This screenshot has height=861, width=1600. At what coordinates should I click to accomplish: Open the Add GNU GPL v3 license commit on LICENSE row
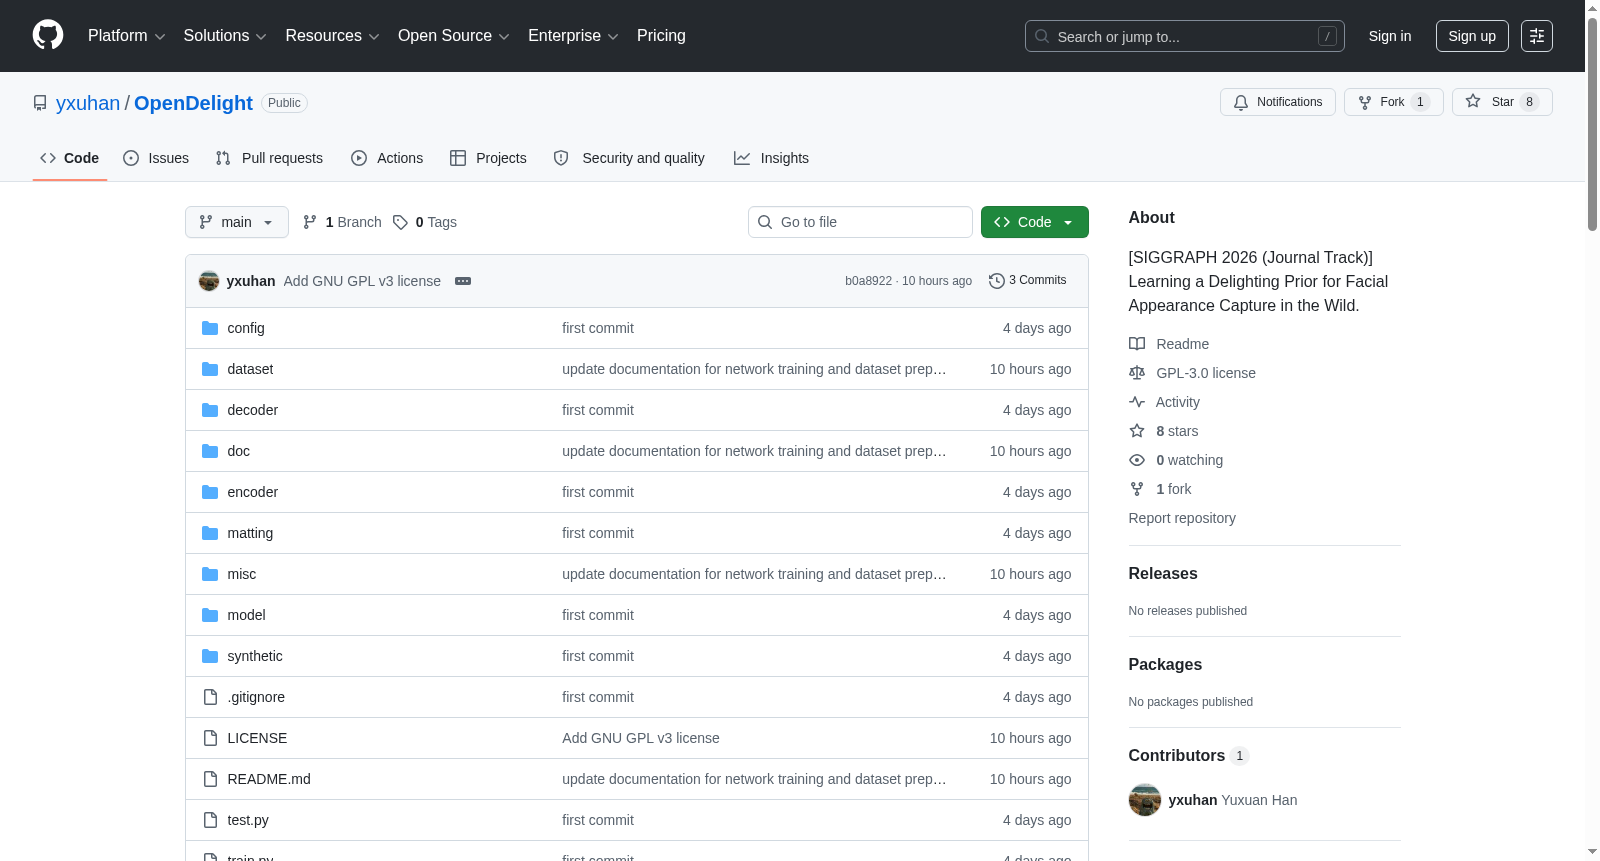[x=641, y=738]
